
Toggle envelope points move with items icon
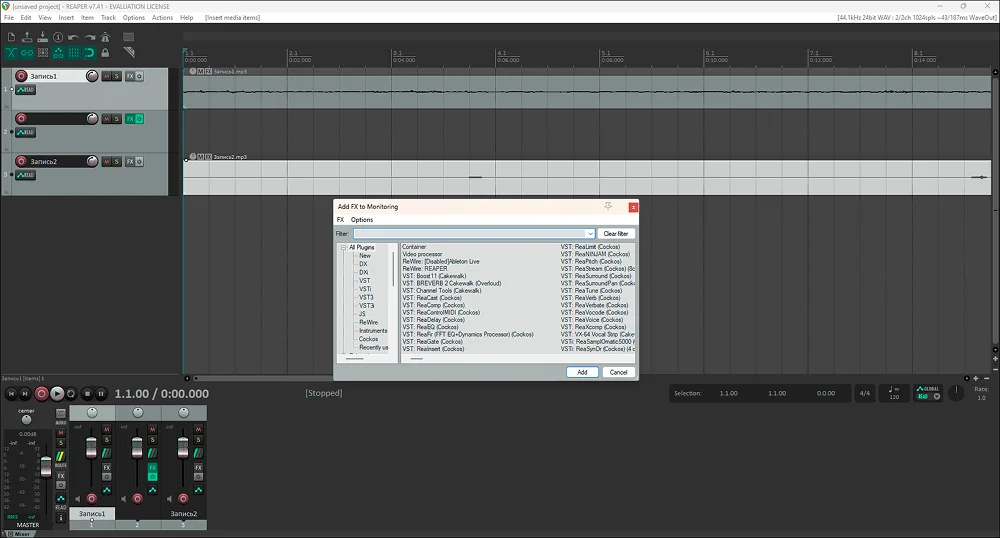click(x=58, y=53)
